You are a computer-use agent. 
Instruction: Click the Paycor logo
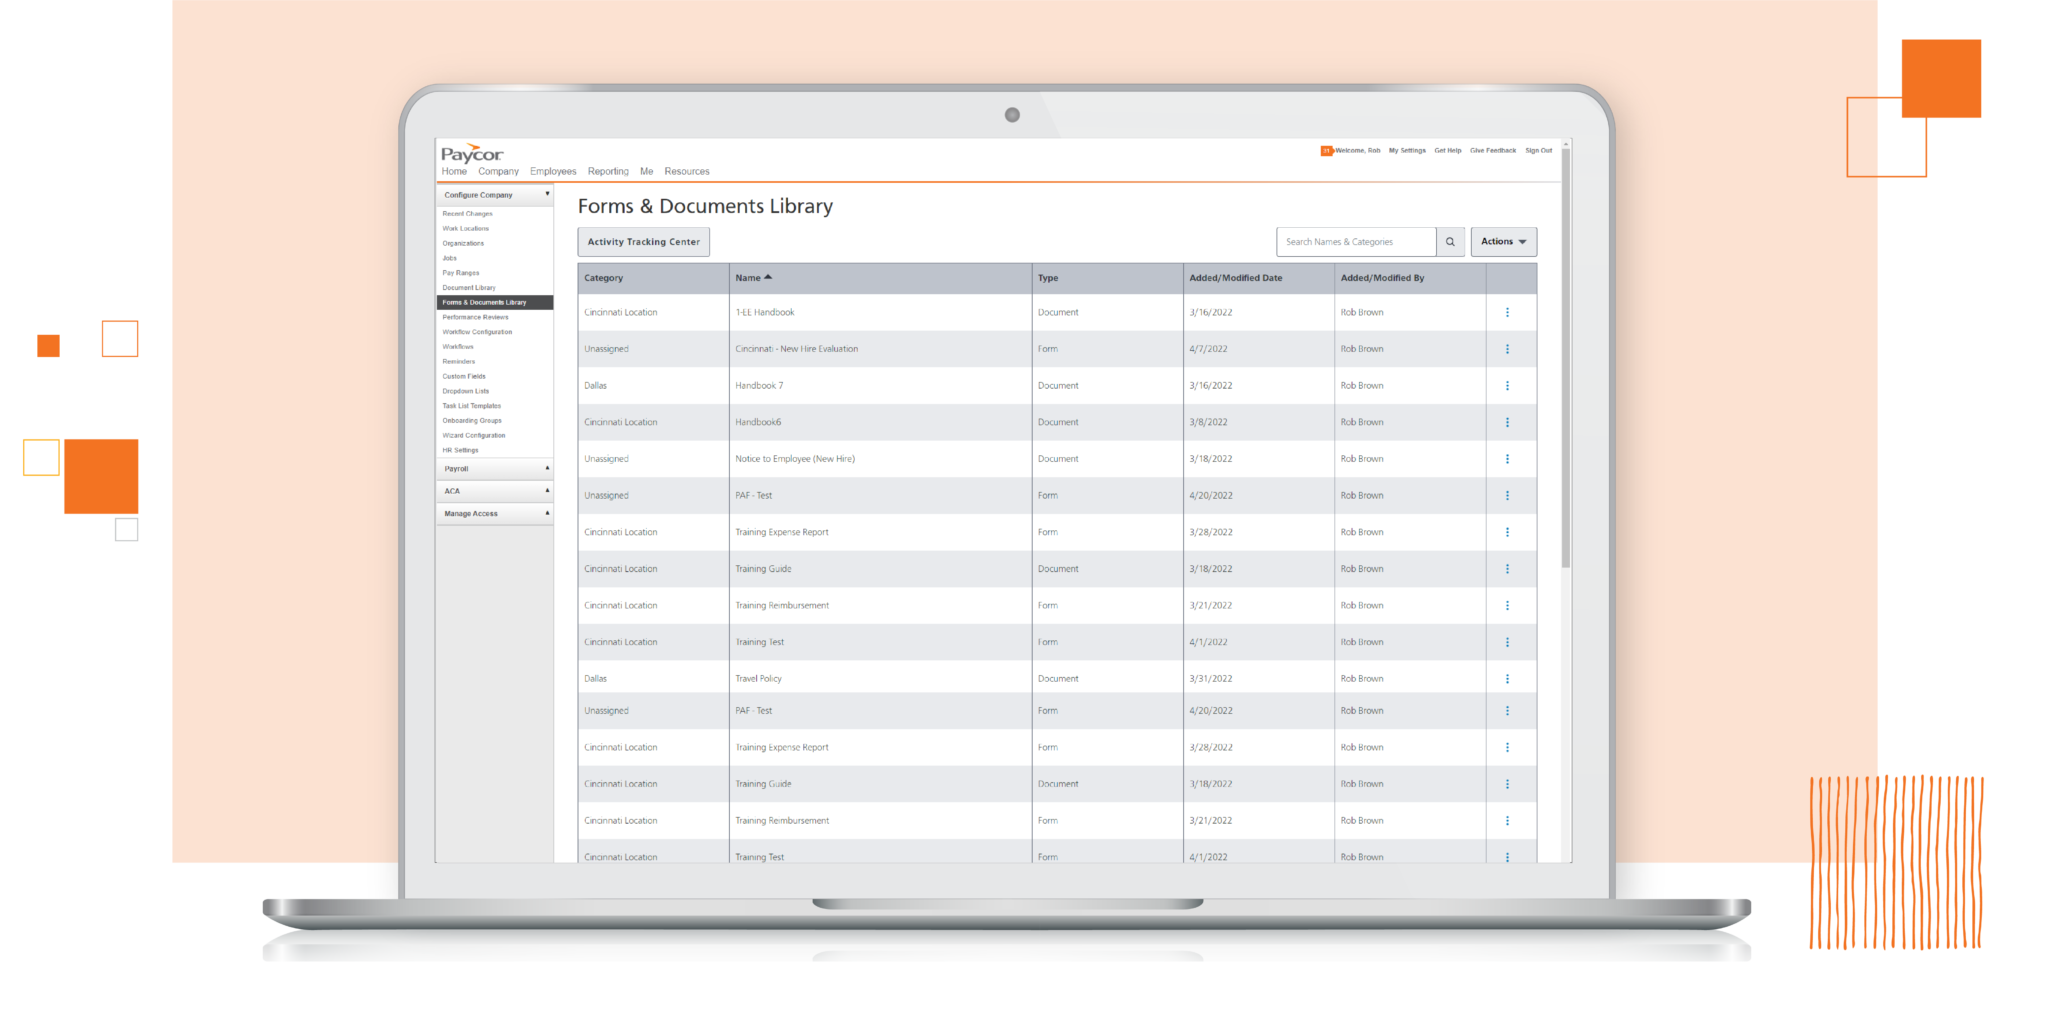(x=471, y=152)
